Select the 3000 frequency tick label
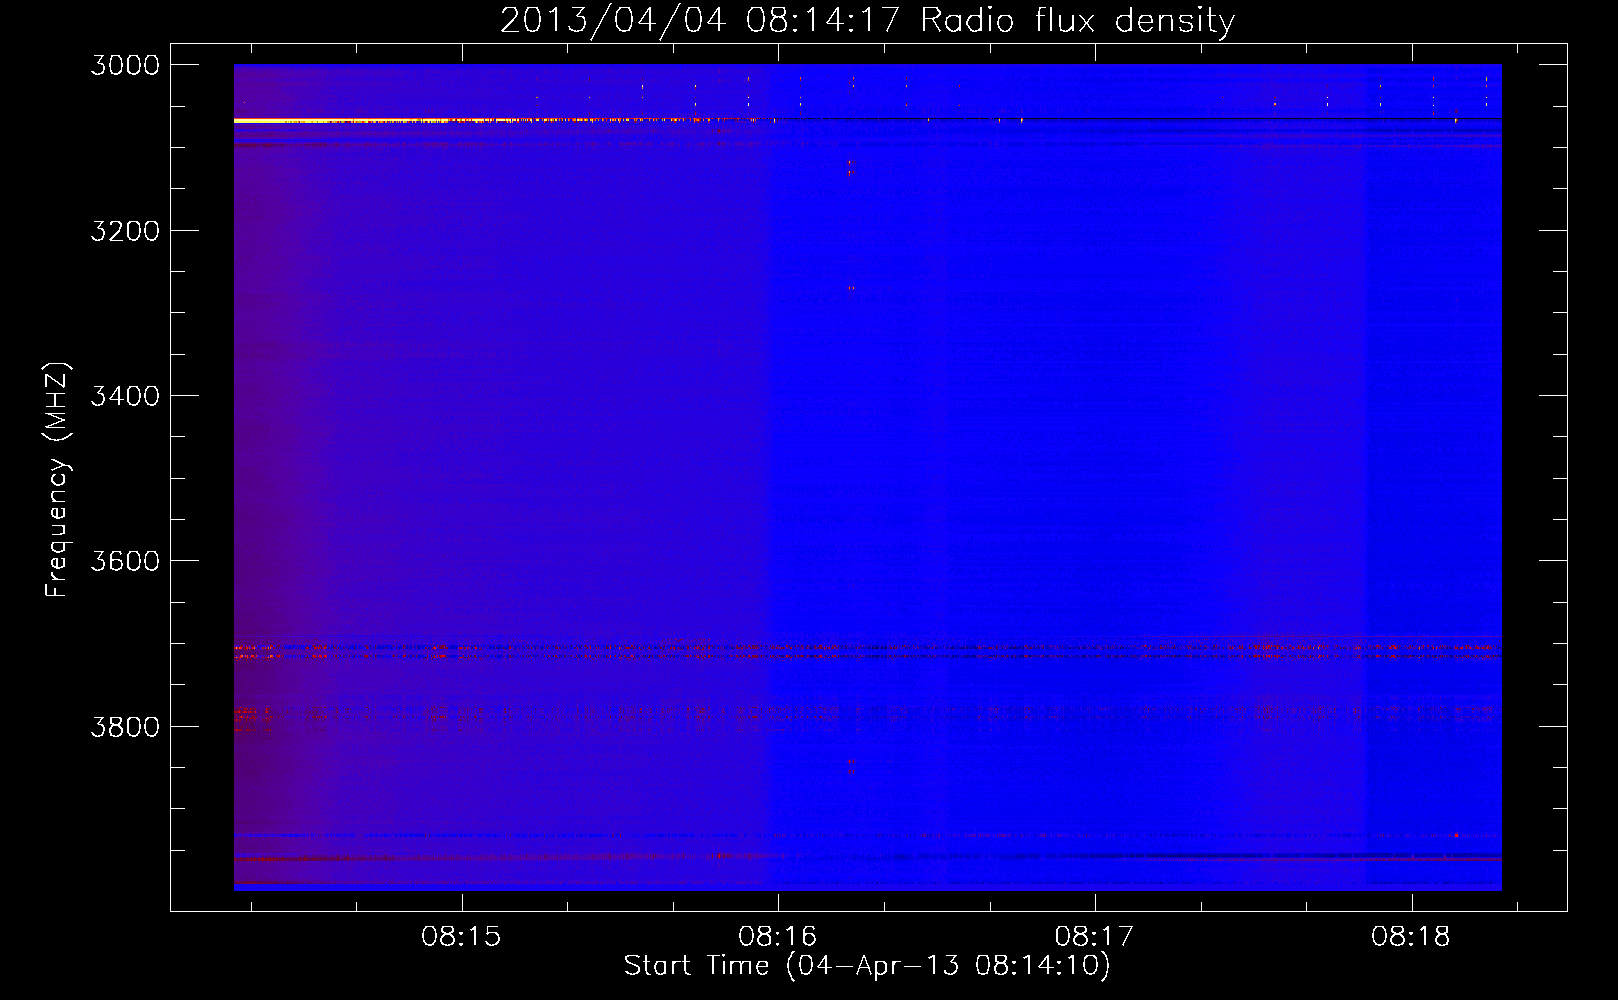The height and width of the screenshot is (1000, 1618). [125, 65]
